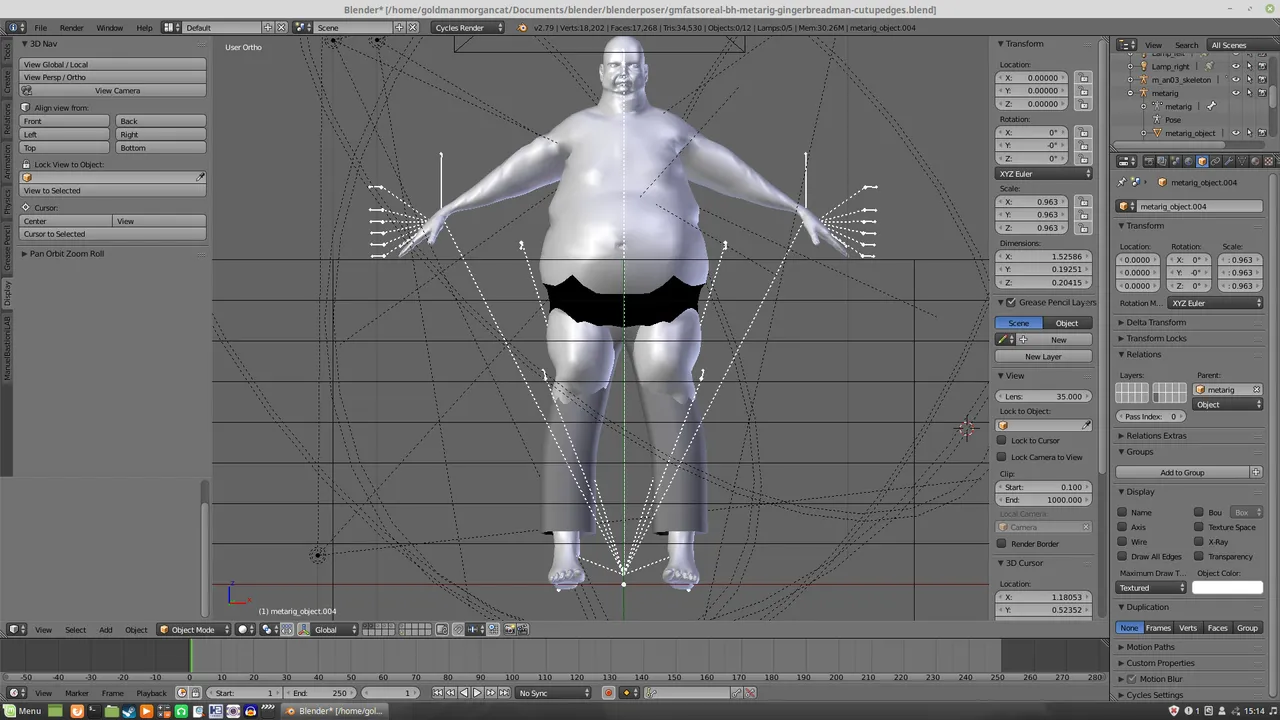This screenshot has height=720, width=1280.
Task: Open the Cycles Render engine dropdown
Action: pyautogui.click(x=468, y=27)
